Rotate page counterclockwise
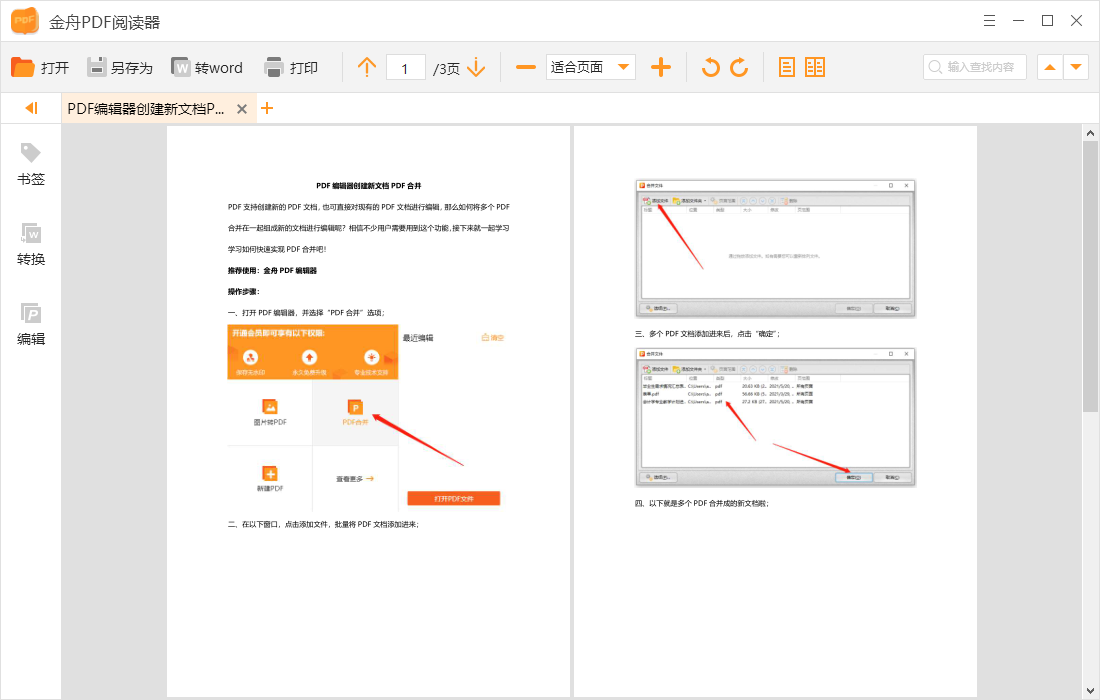Viewport: 1100px width, 700px height. [x=711, y=67]
